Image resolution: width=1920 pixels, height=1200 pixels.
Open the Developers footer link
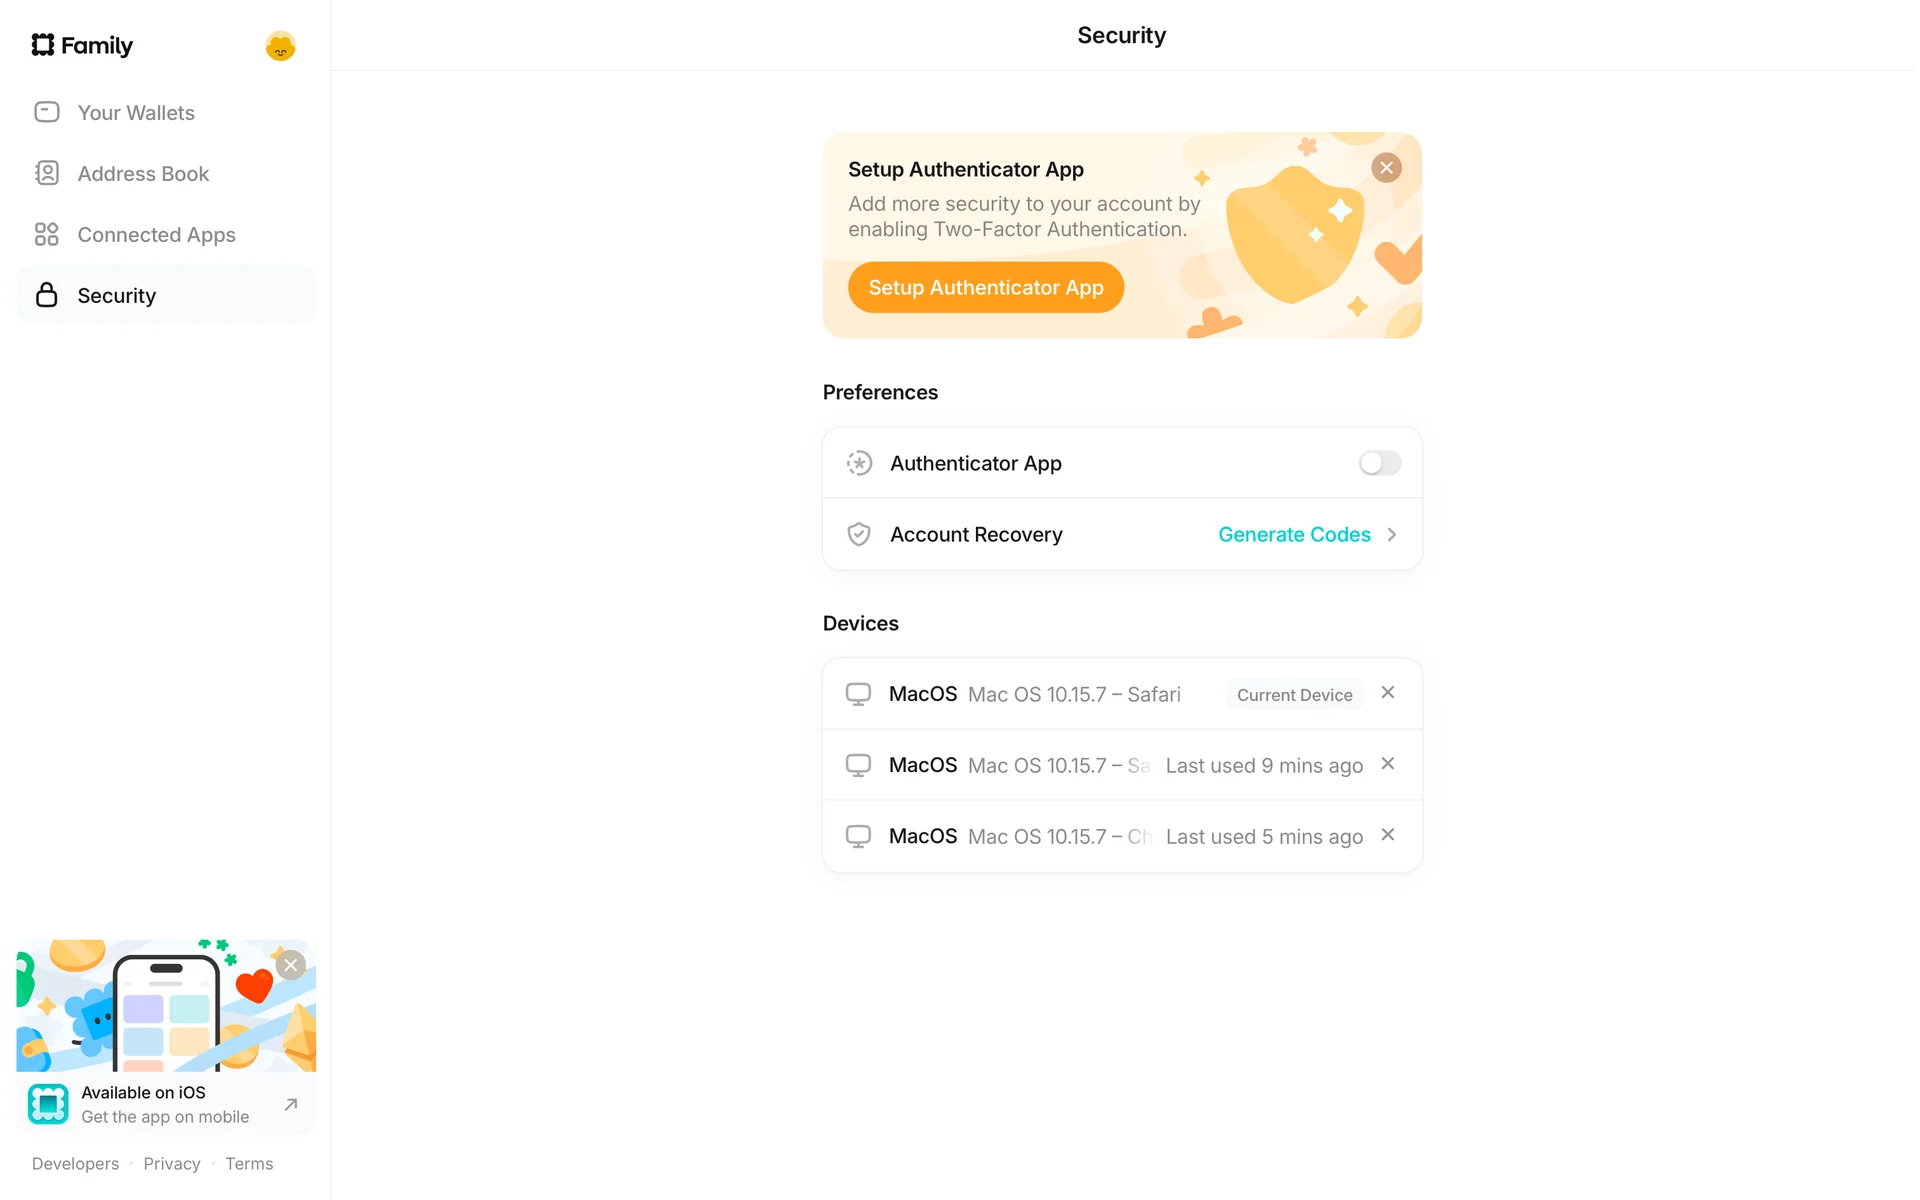75,1164
